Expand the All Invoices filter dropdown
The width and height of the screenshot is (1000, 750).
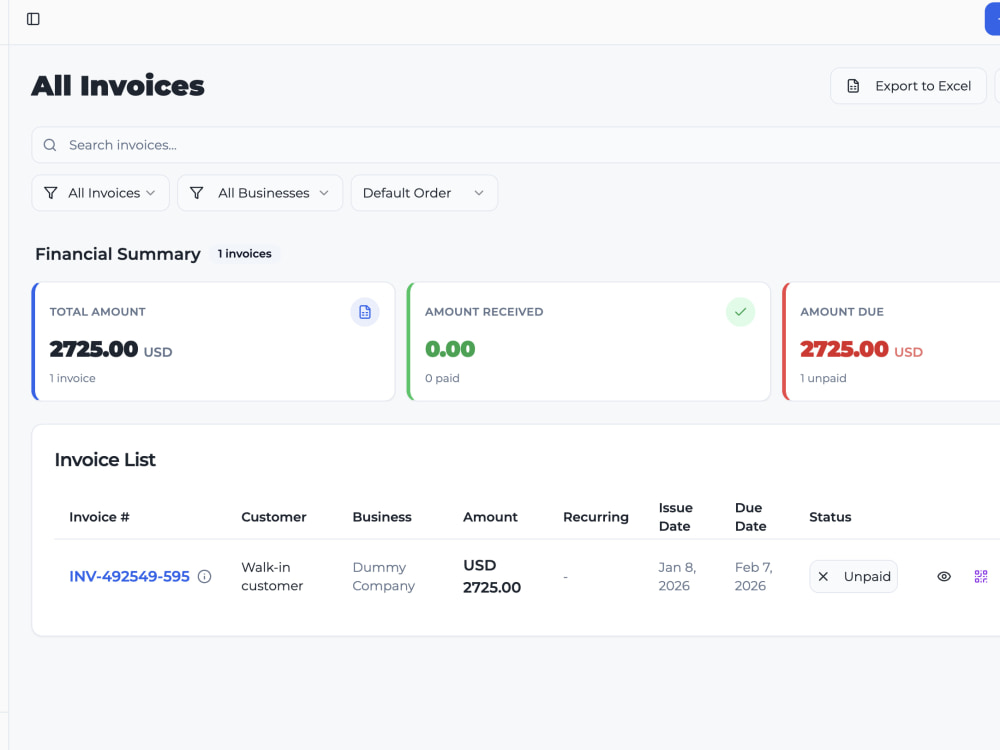pos(101,193)
